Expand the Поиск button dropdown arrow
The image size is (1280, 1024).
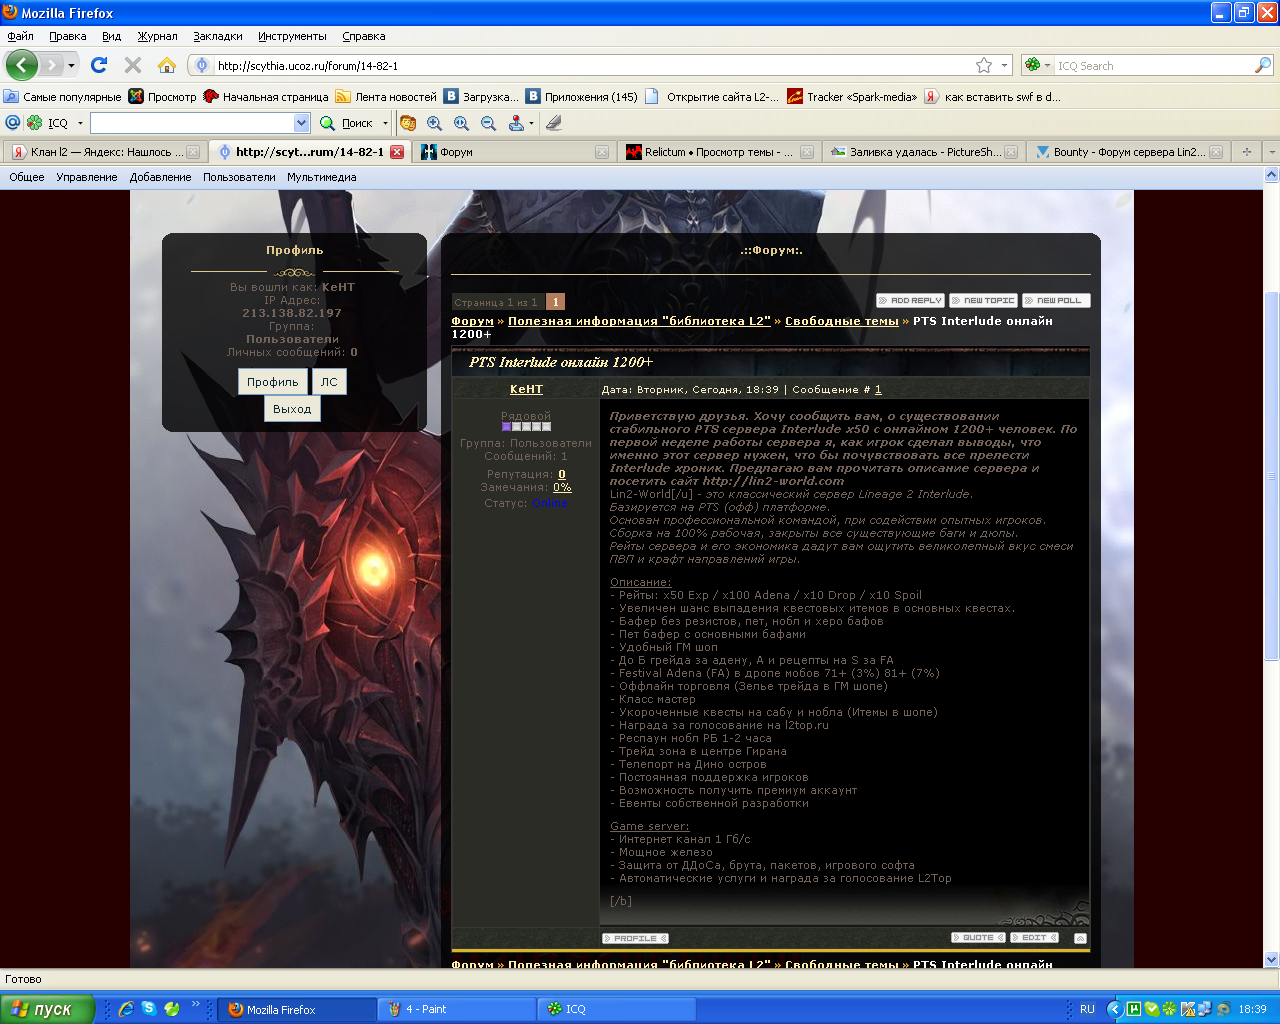click(385, 123)
